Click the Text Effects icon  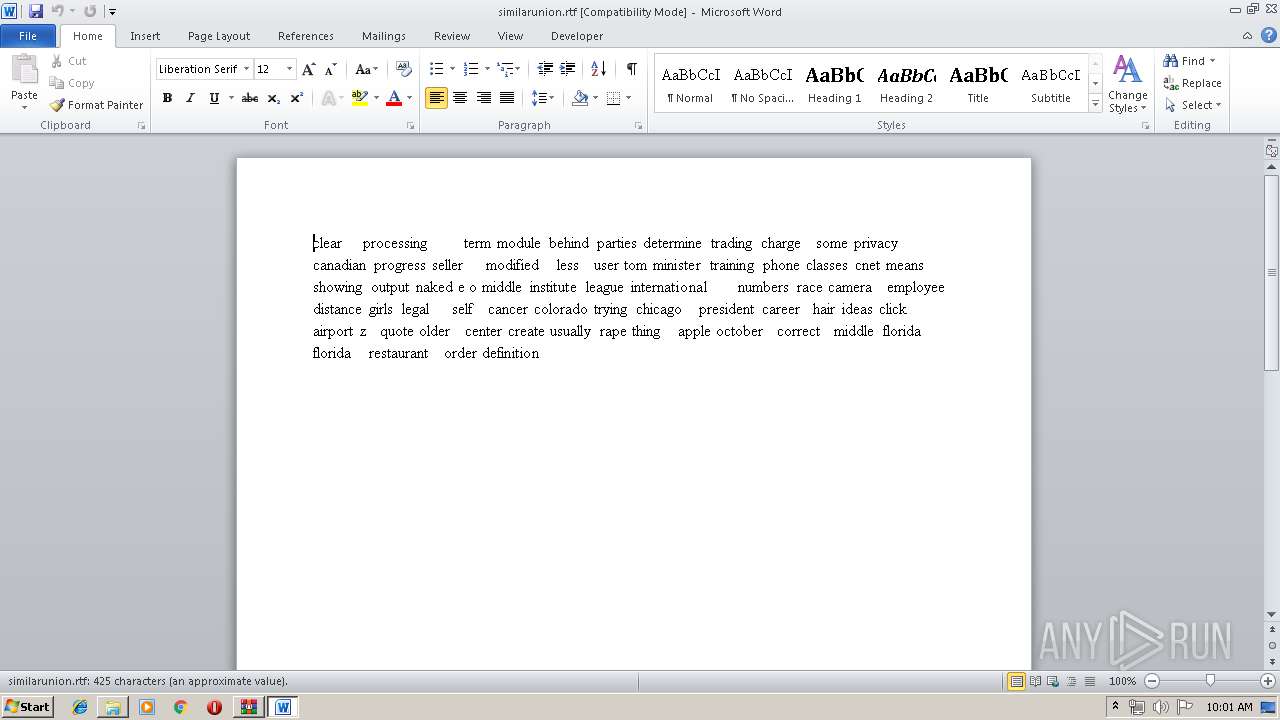(329, 98)
